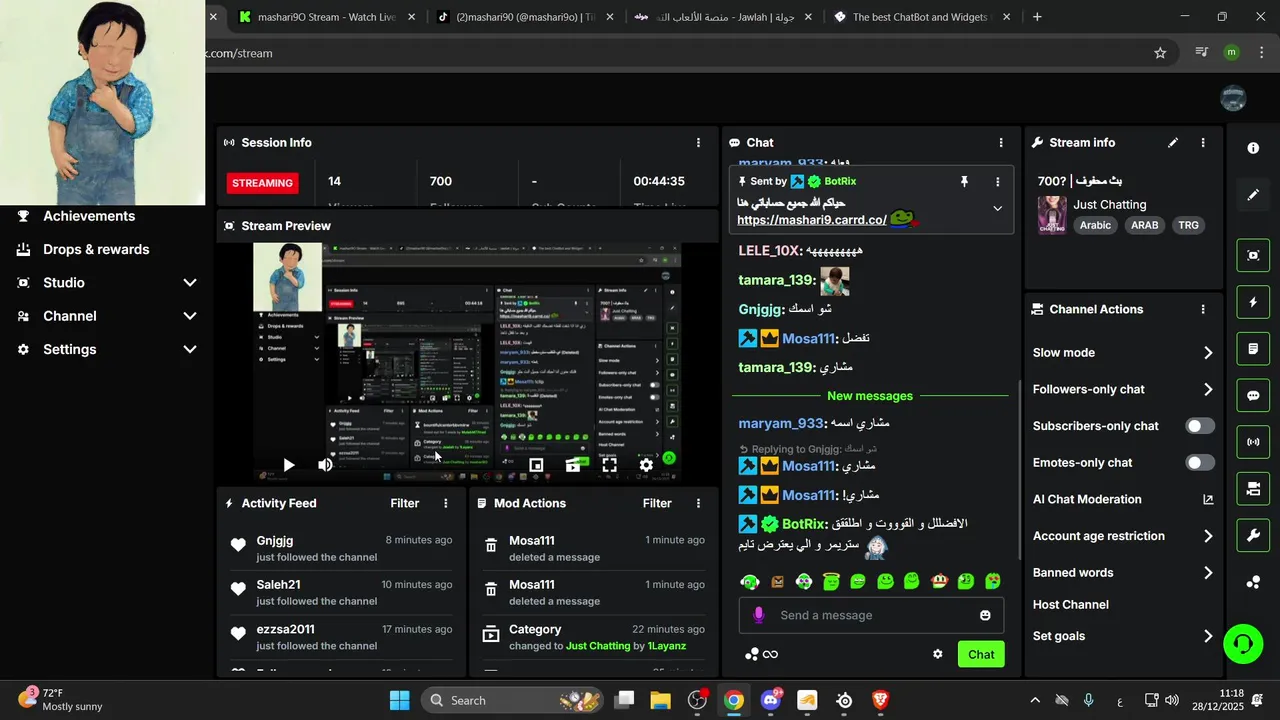This screenshot has width=1280, height=720.
Task: Enter fullscreen in stream preview
Action: [609, 465]
